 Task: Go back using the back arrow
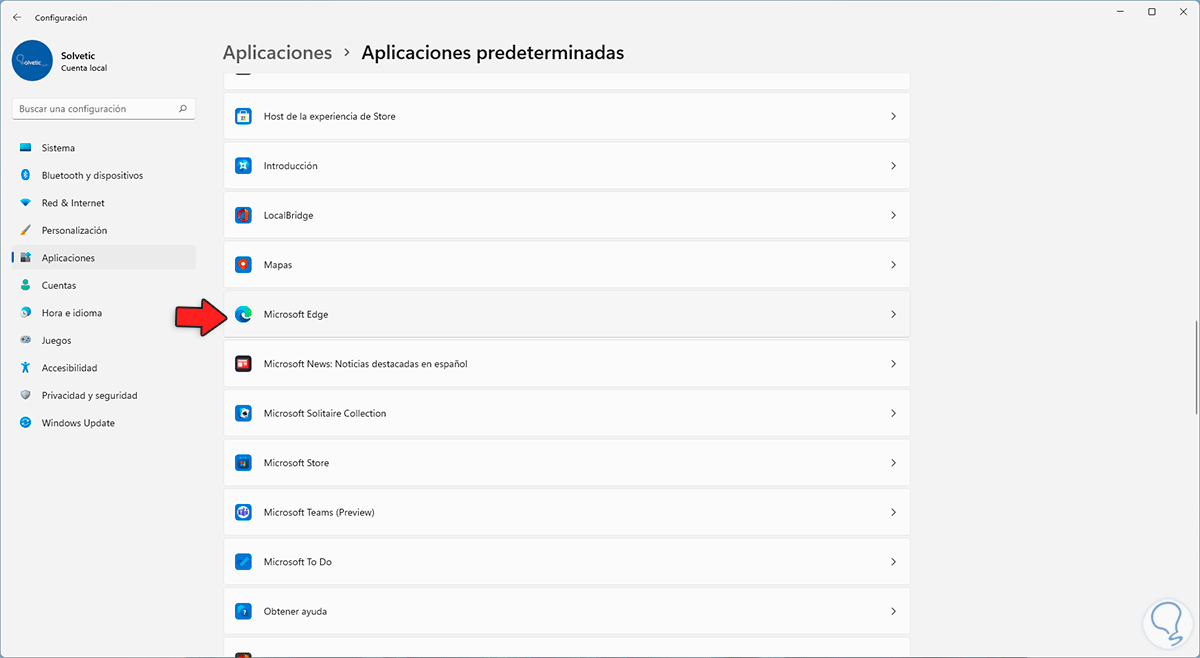[17, 17]
